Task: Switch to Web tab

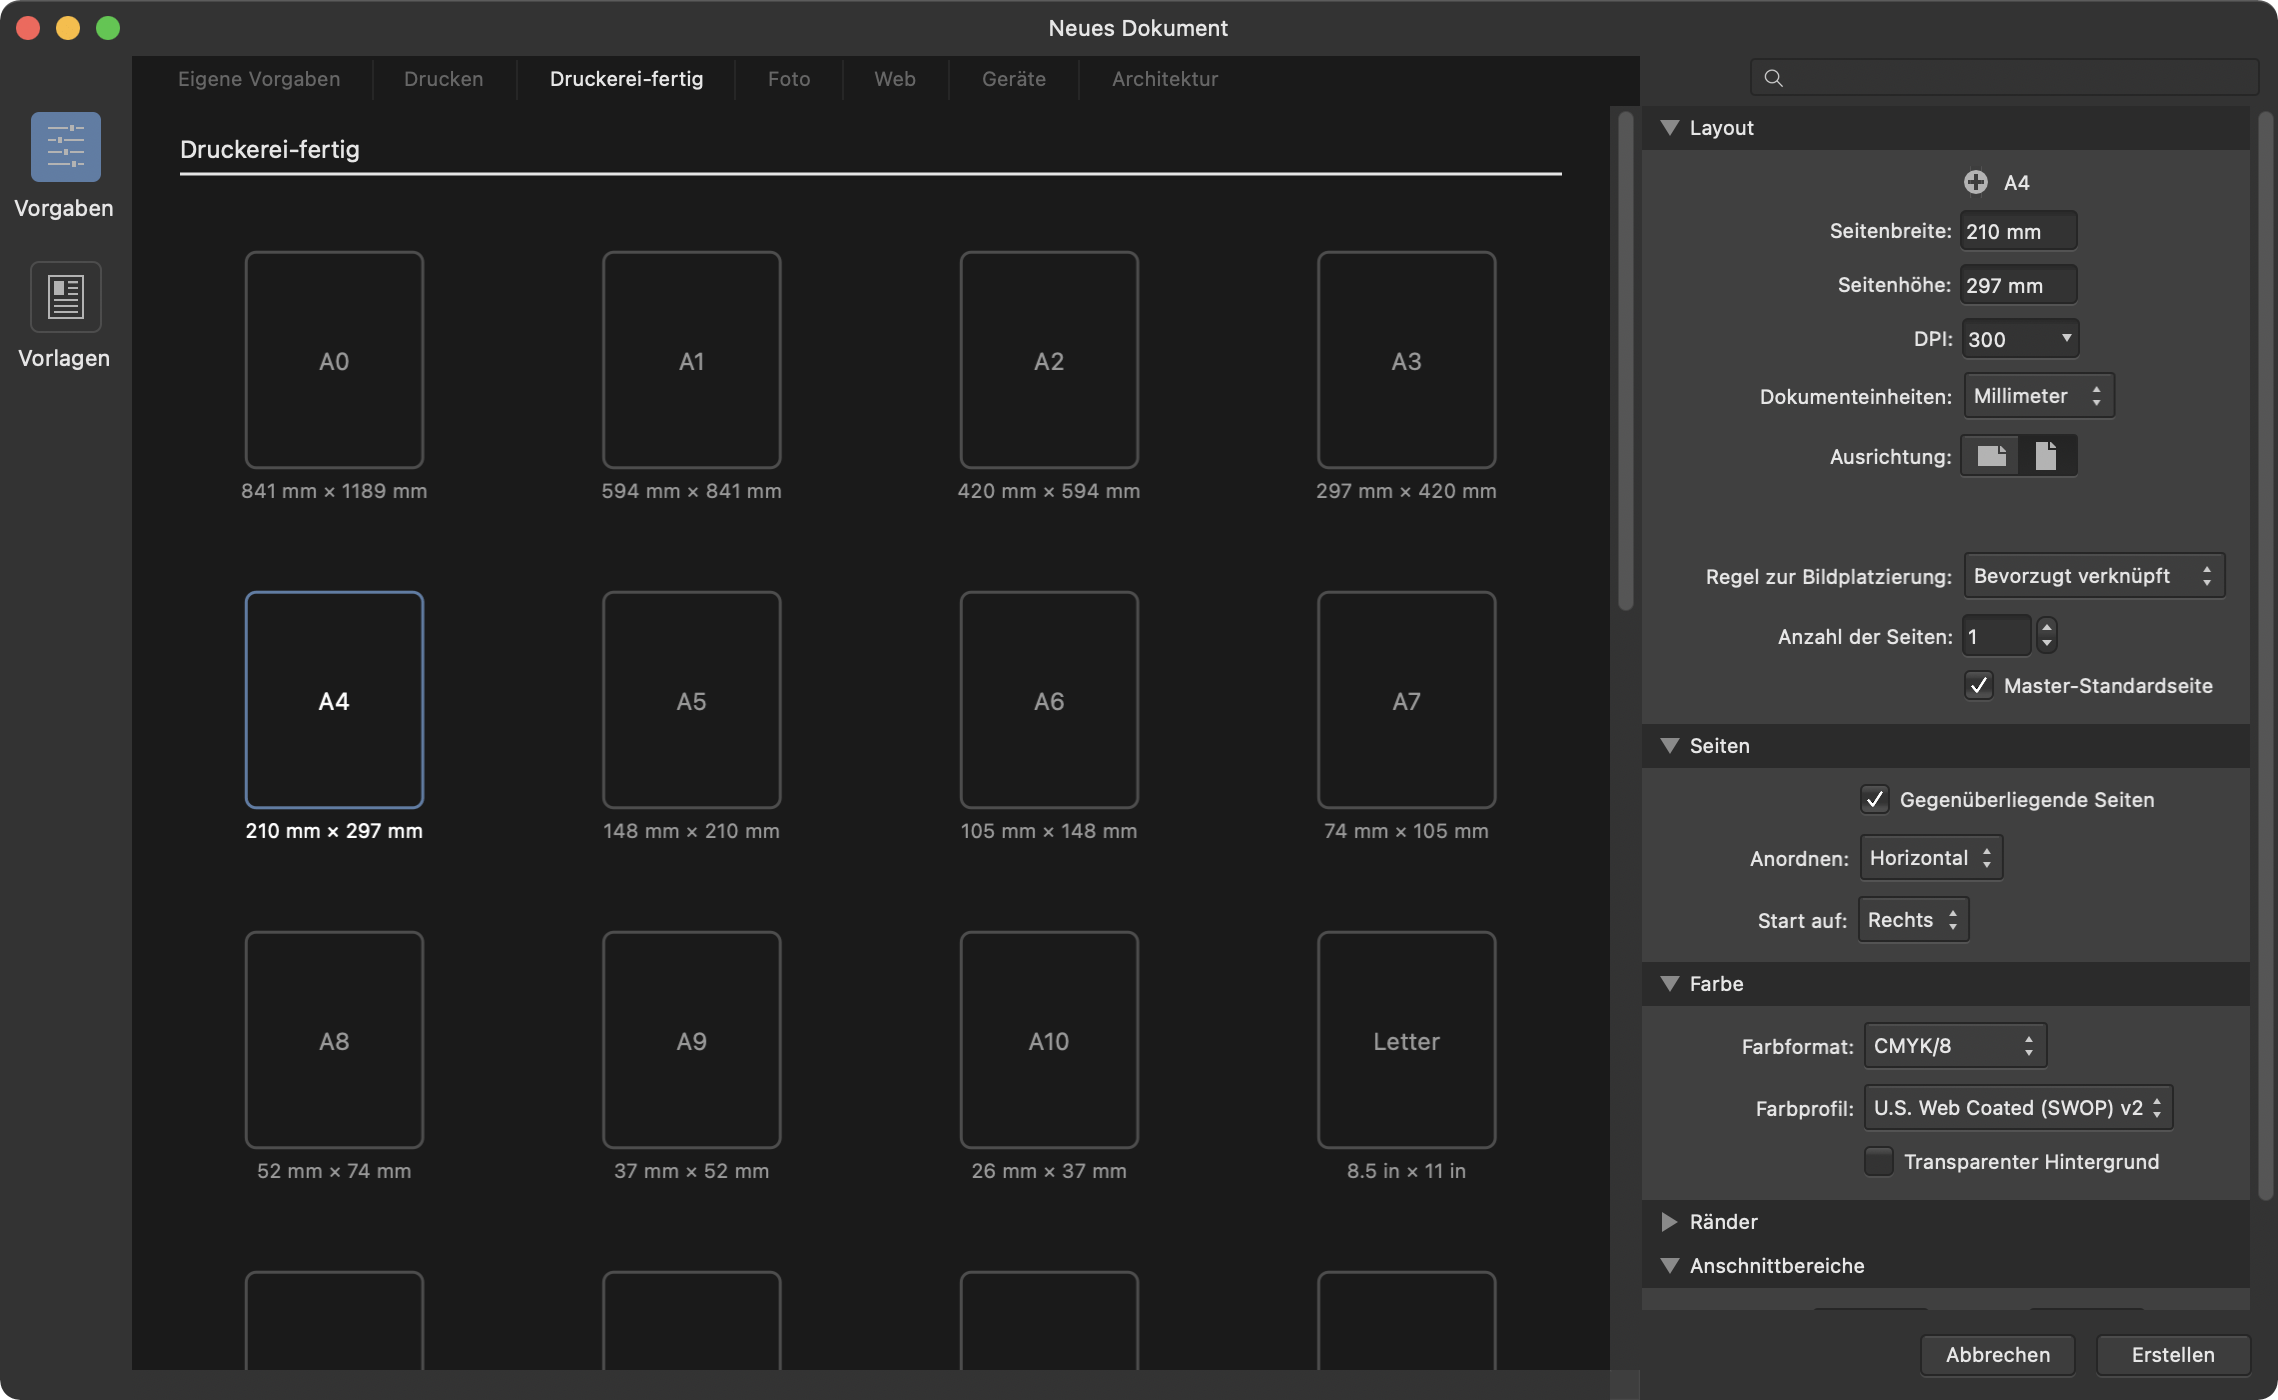Action: click(x=895, y=79)
